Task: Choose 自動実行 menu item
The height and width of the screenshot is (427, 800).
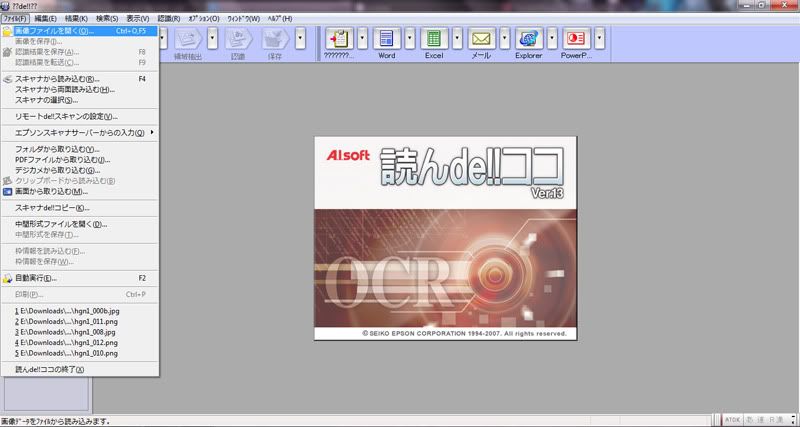Action: coord(80,278)
